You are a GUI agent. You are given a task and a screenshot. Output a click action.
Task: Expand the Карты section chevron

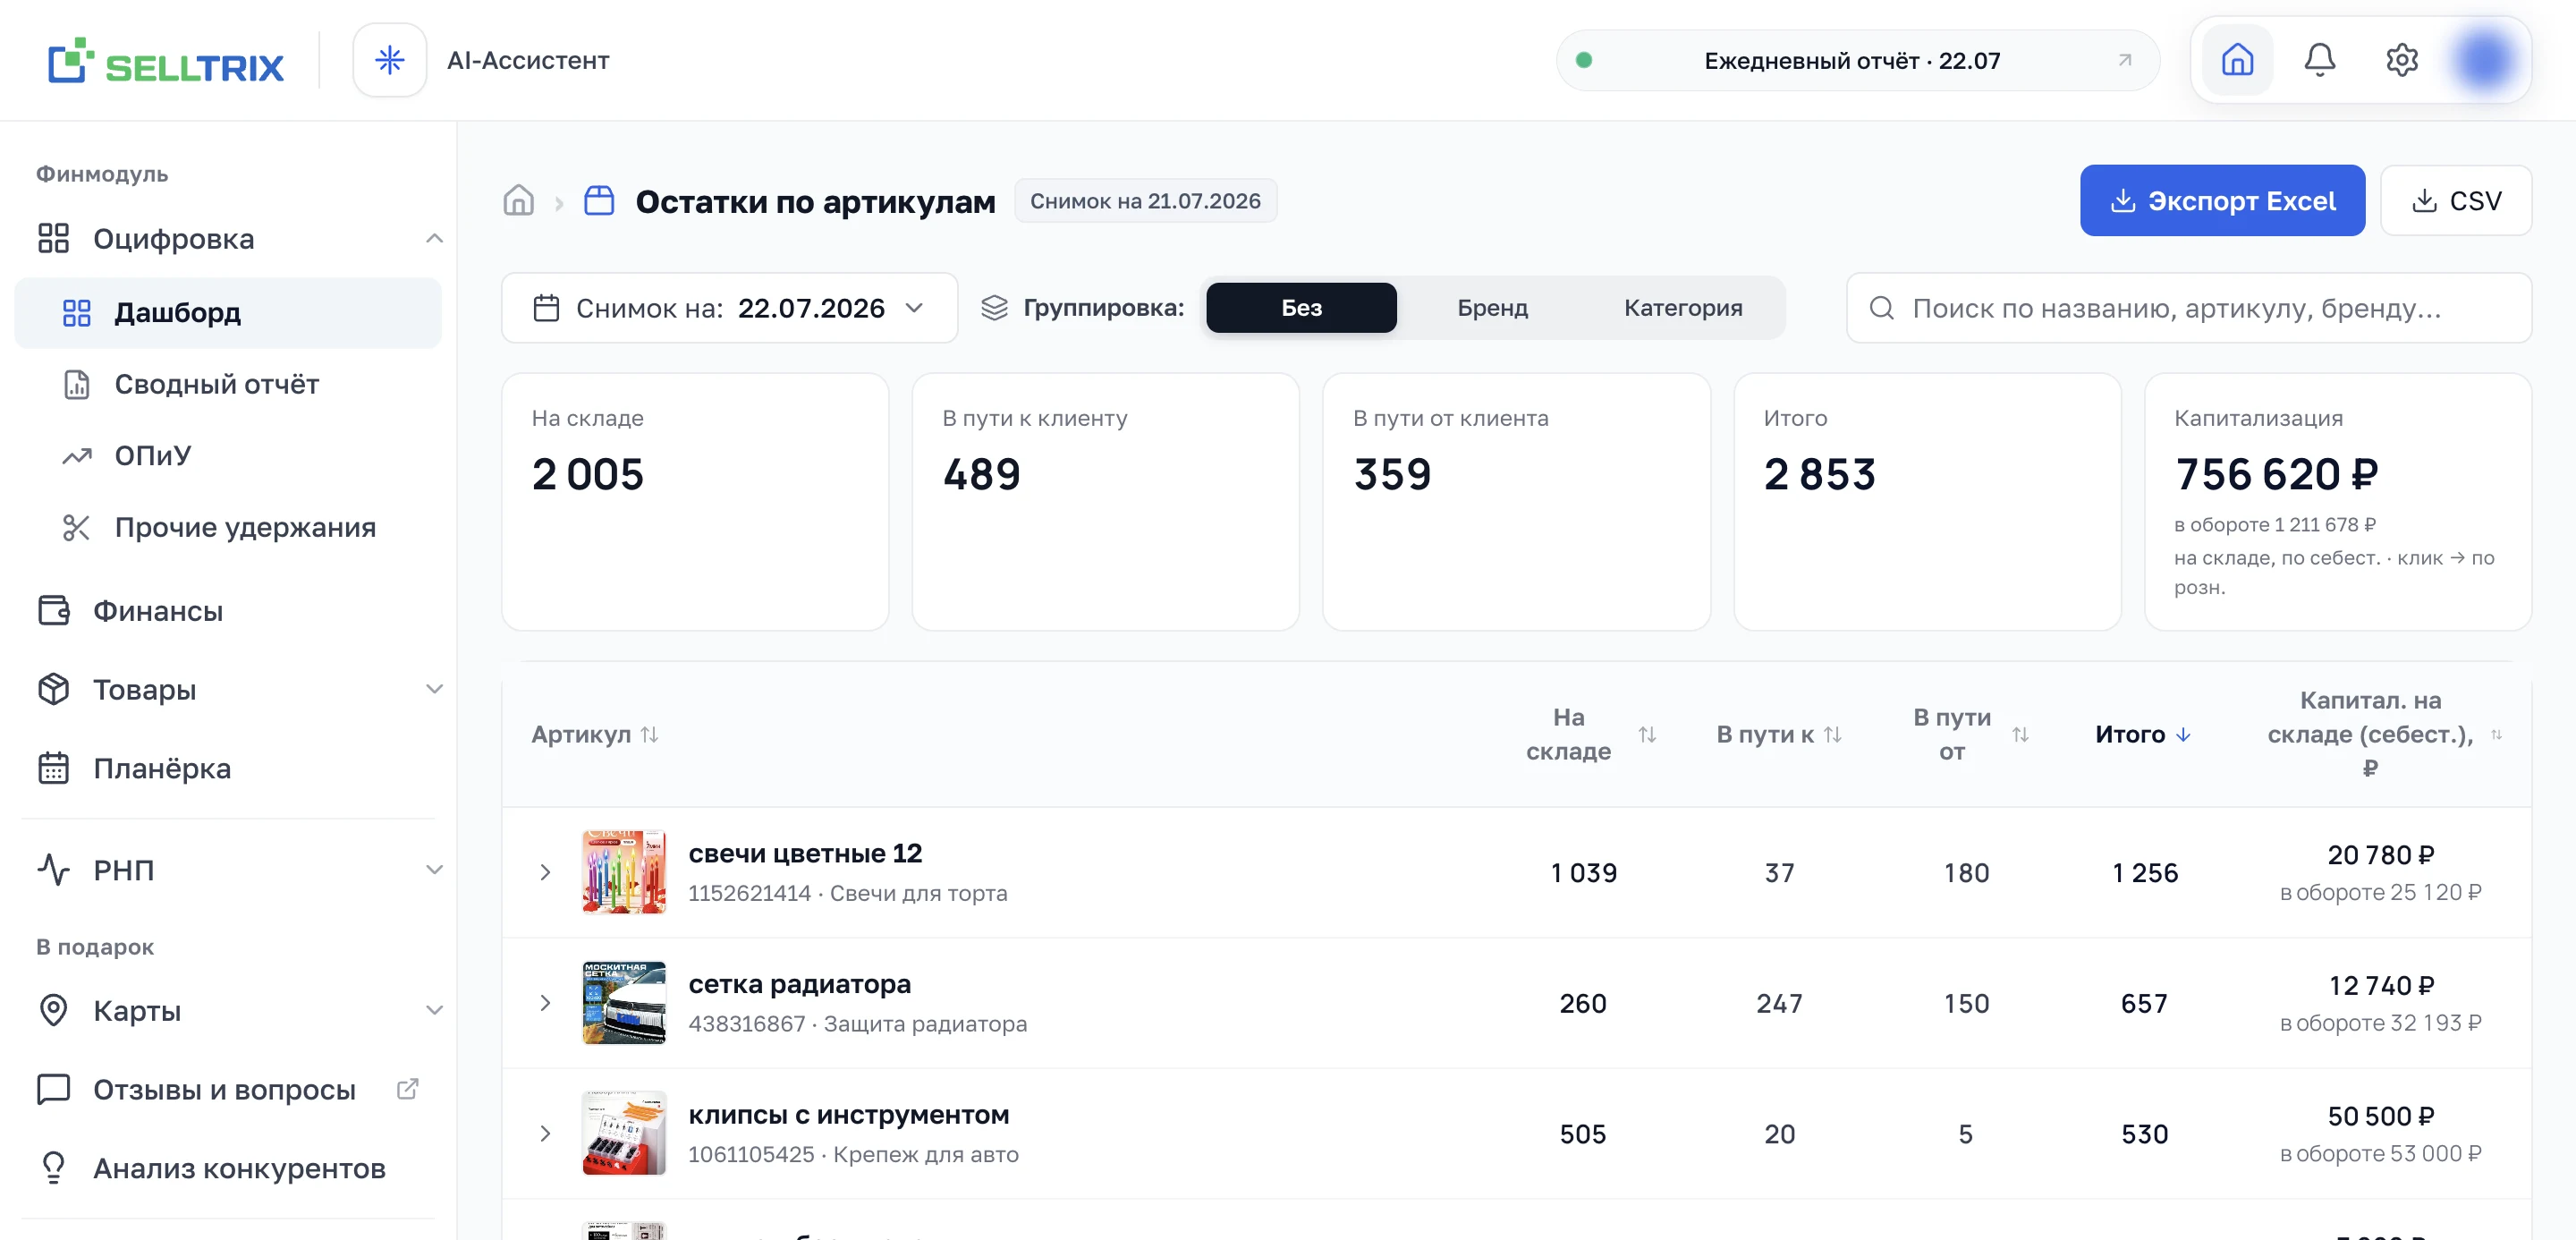coord(434,1010)
